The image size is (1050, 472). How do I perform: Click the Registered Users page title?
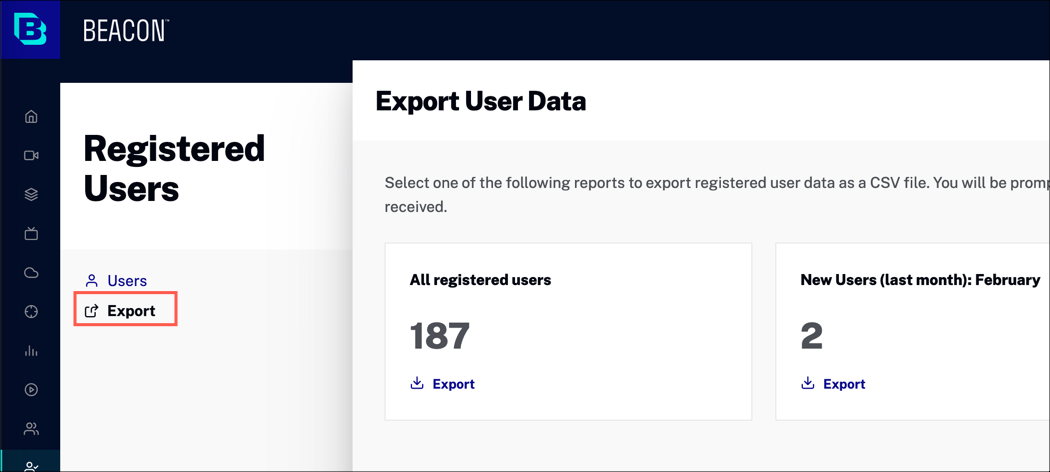pyautogui.click(x=174, y=168)
